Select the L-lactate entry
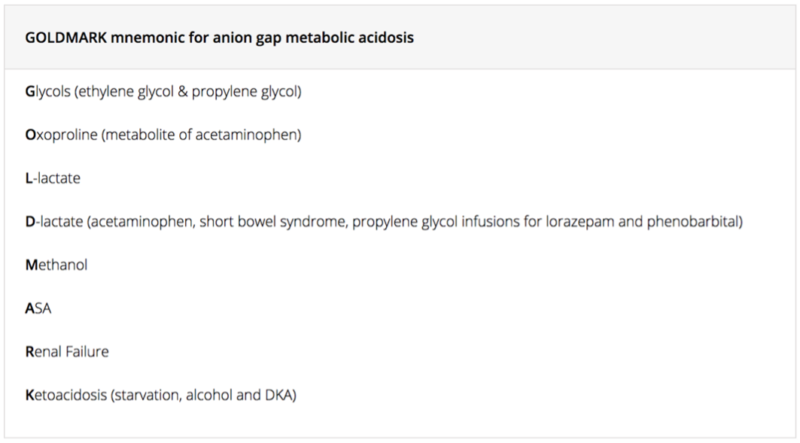The height and width of the screenshot is (443, 800). pos(53,178)
